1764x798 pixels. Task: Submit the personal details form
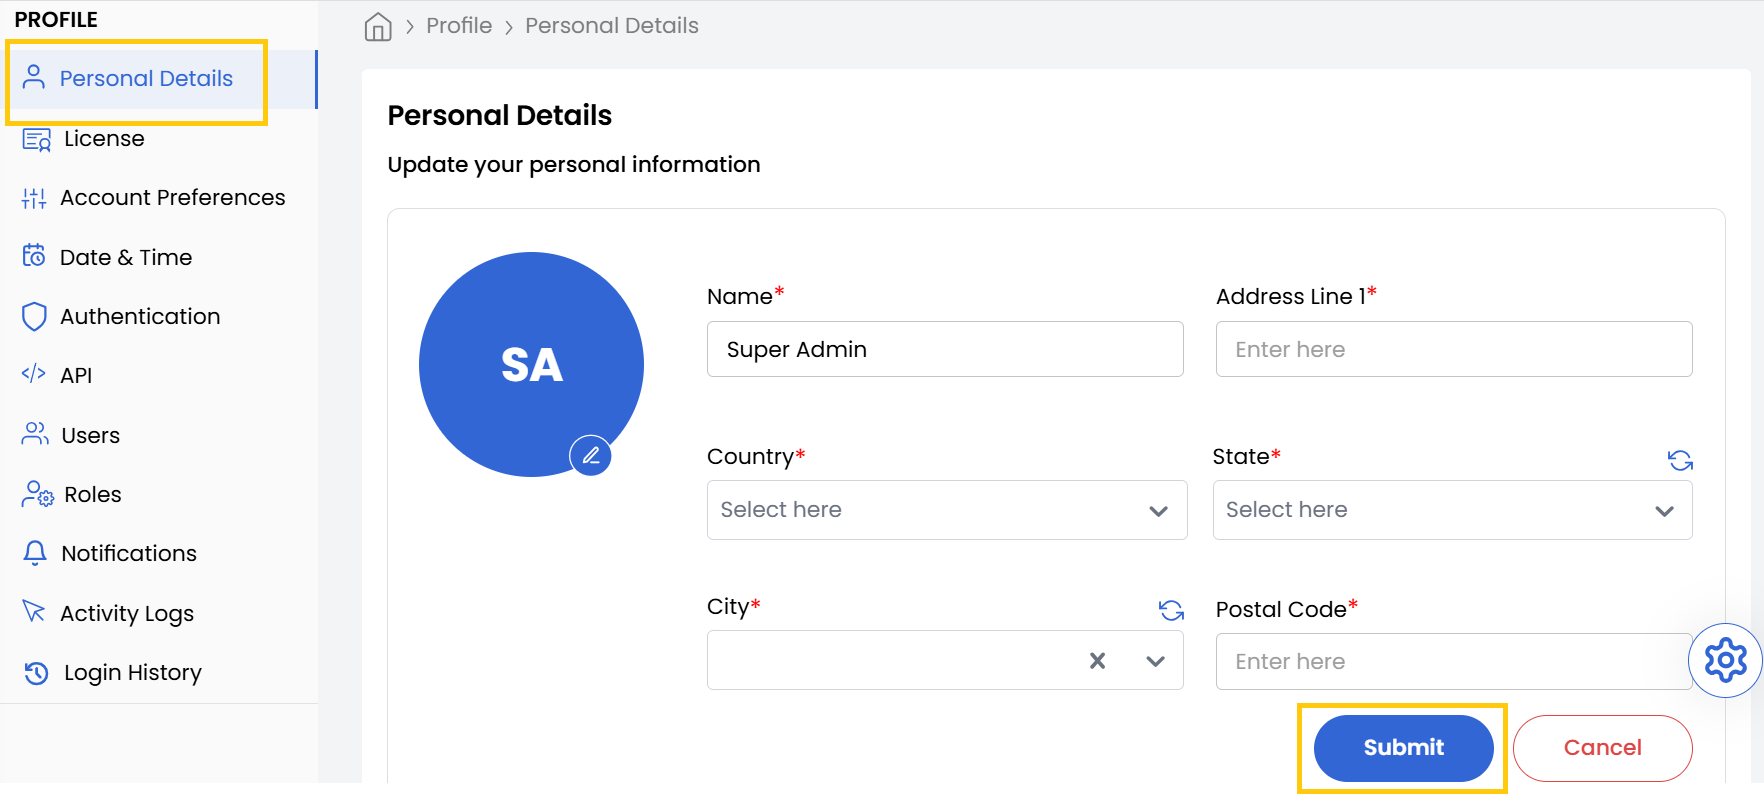(x=1403, y=748)
